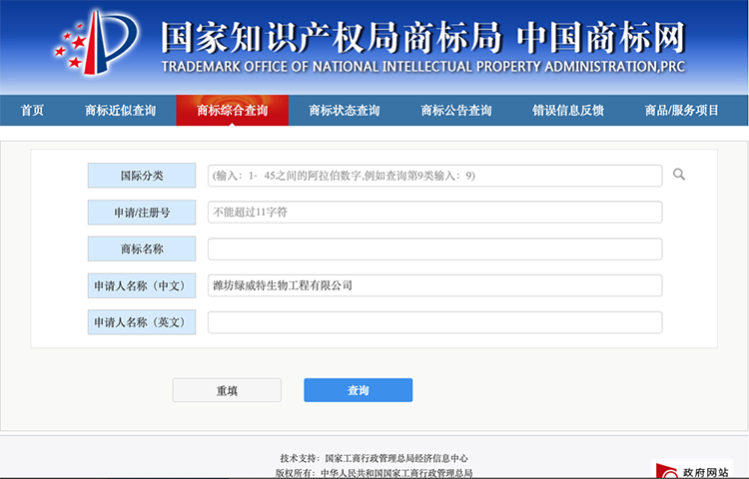
Task: Click the 国家知识产权局商标局 中国商标网 title
Action: 423,37
